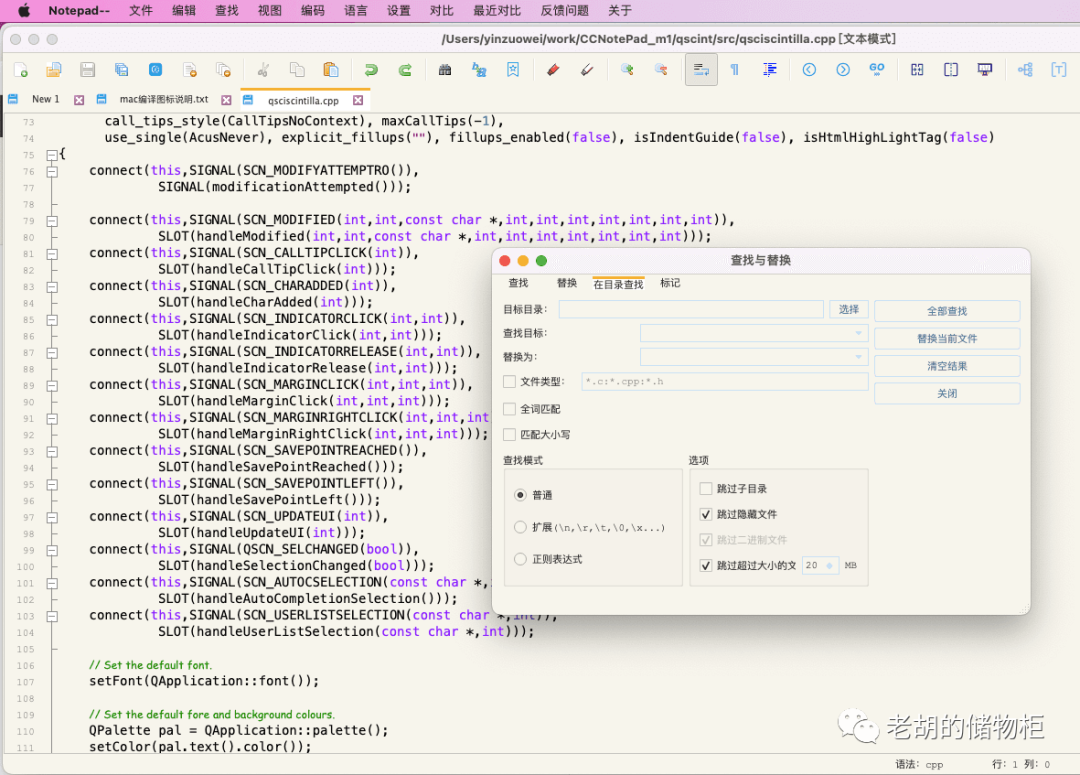The image size is (1080, 775).
Task: Click the red marker highlight icon
Action: [x=553, y=70]
